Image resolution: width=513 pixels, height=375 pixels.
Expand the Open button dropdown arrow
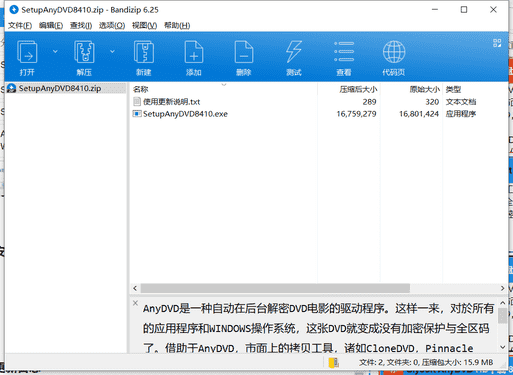55,52
